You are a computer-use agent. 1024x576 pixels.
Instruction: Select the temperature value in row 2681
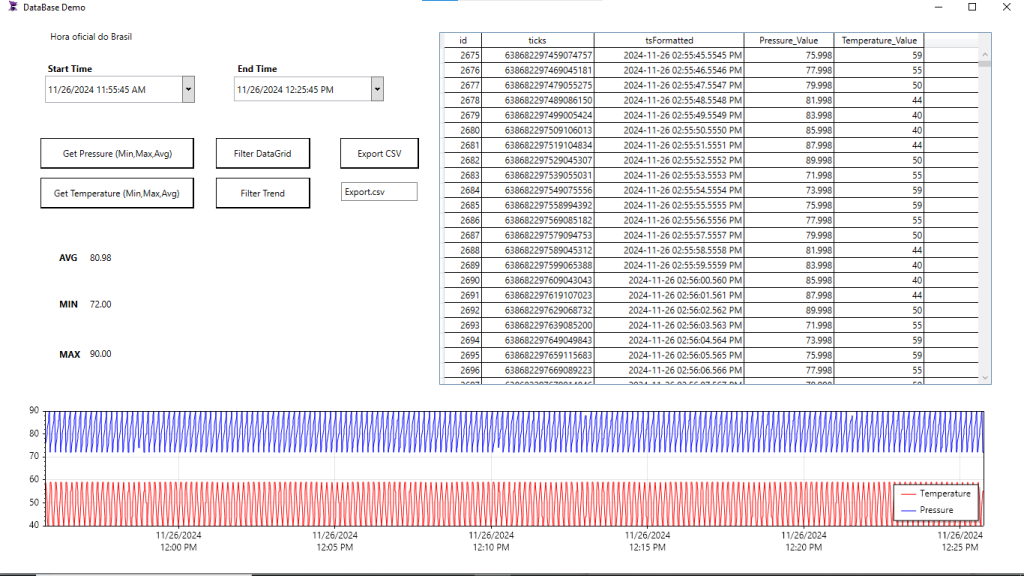click(879, 146)
